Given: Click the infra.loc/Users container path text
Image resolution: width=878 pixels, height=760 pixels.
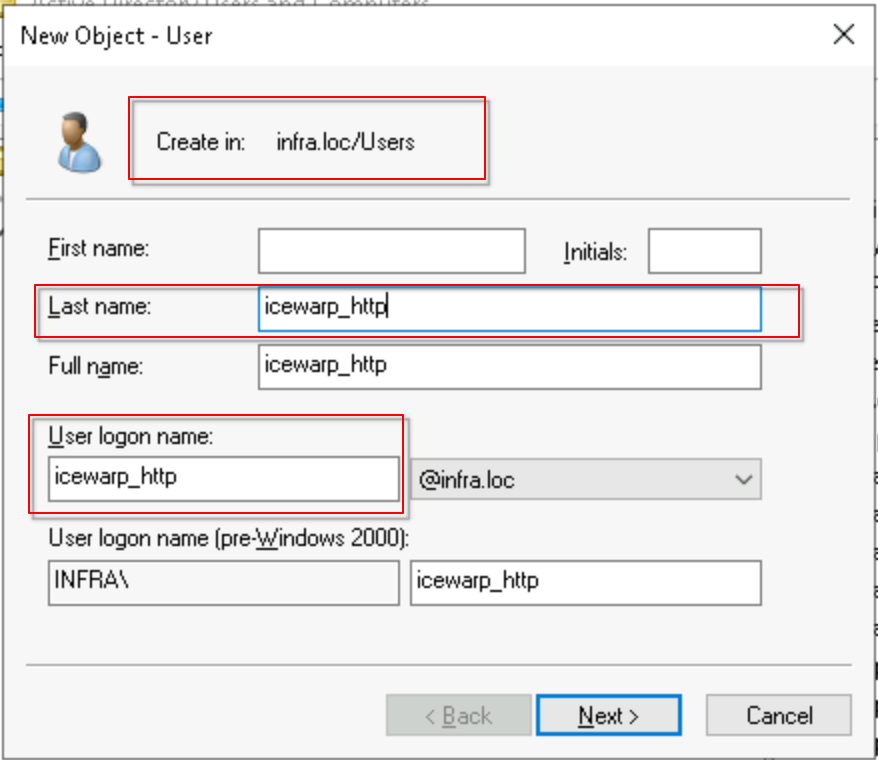Looking at the screenshot, I should point(345,142).
